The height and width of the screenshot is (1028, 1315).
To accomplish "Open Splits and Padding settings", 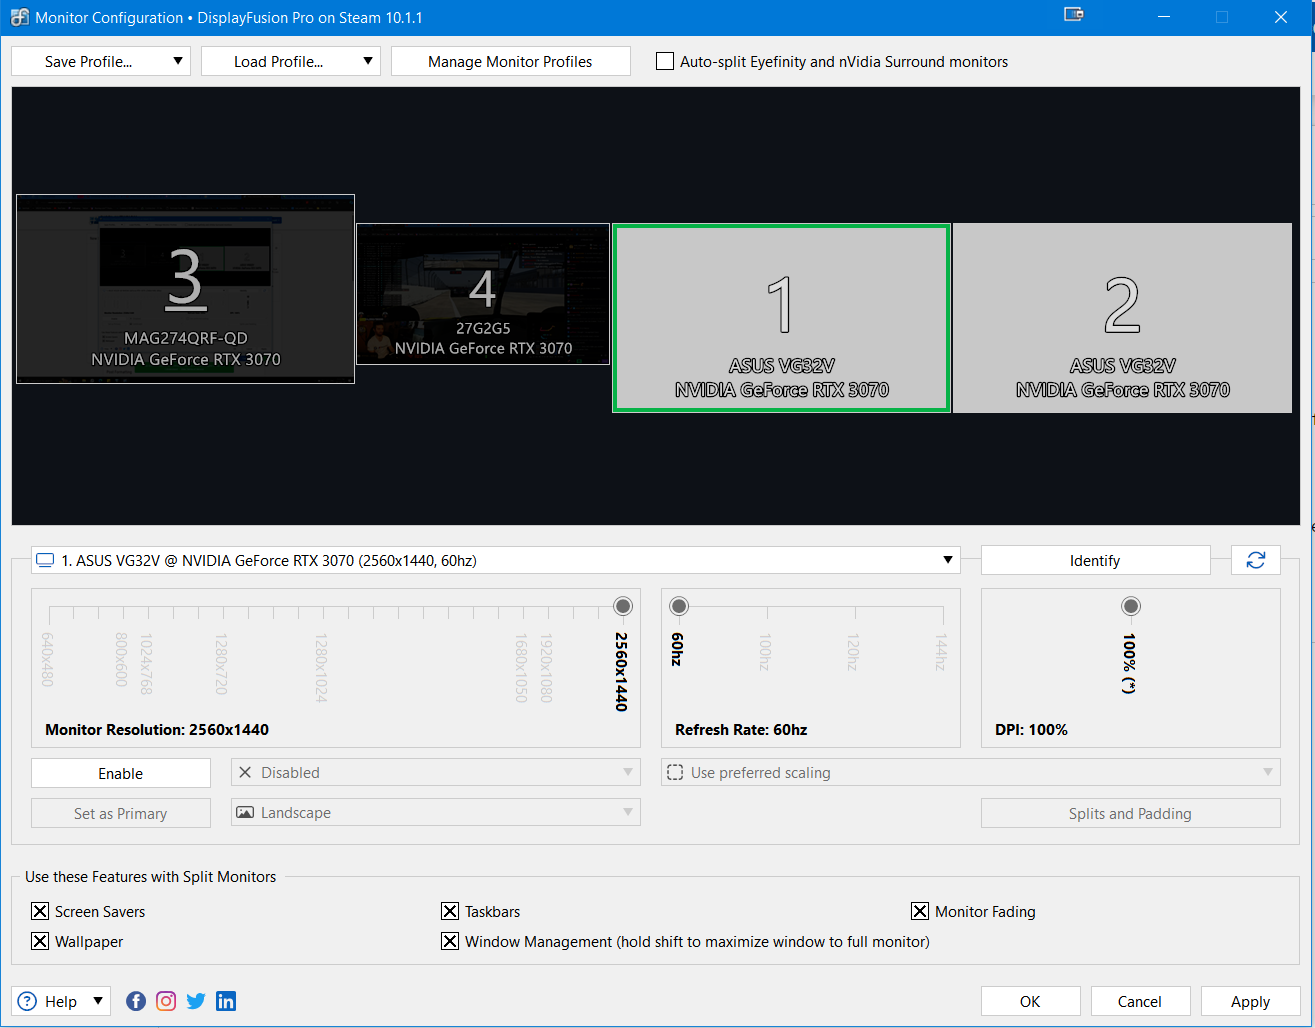I will 1131,813.
